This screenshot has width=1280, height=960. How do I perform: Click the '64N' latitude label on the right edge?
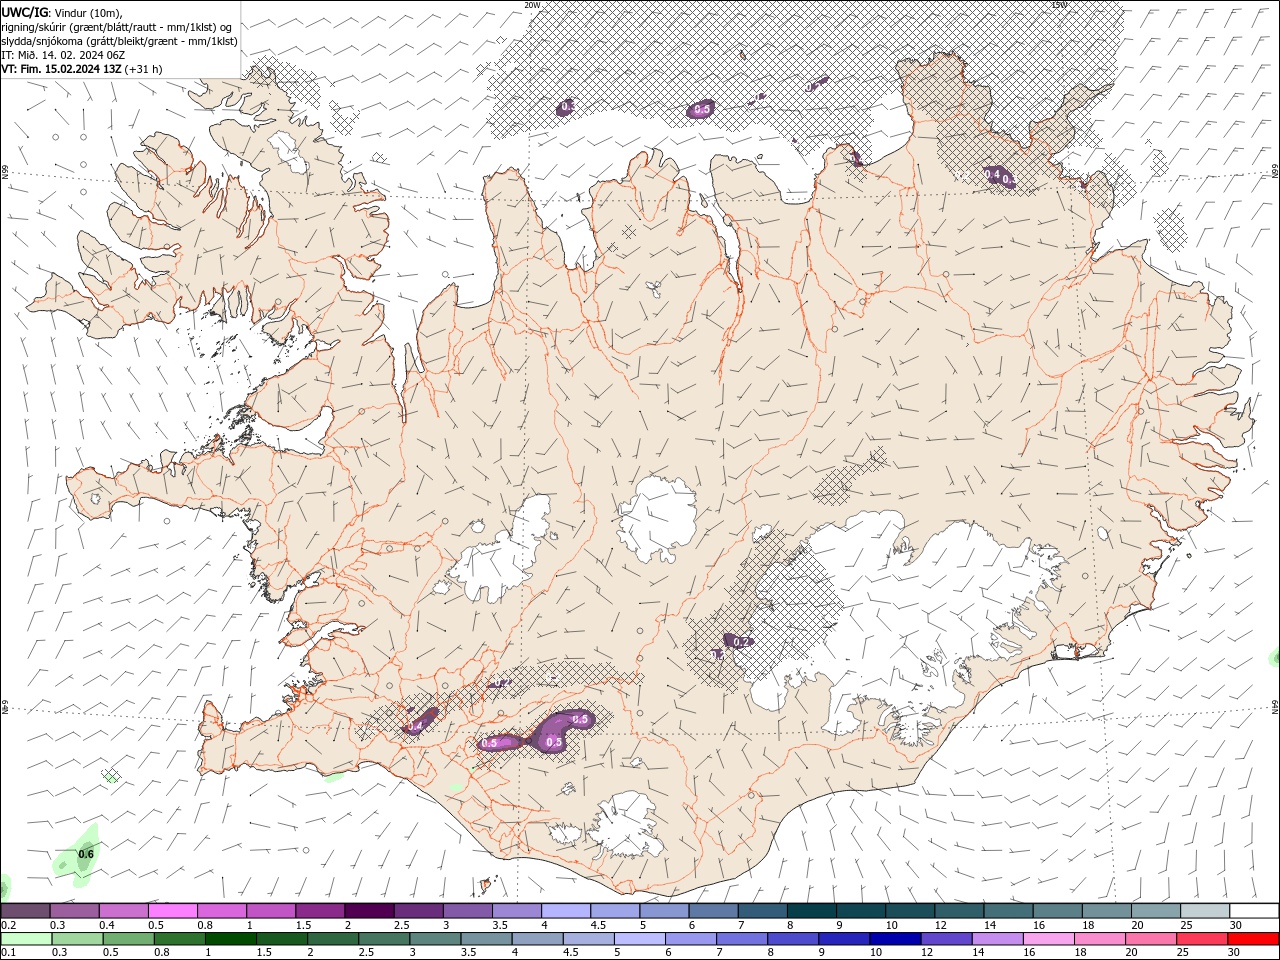(1275, 706)
